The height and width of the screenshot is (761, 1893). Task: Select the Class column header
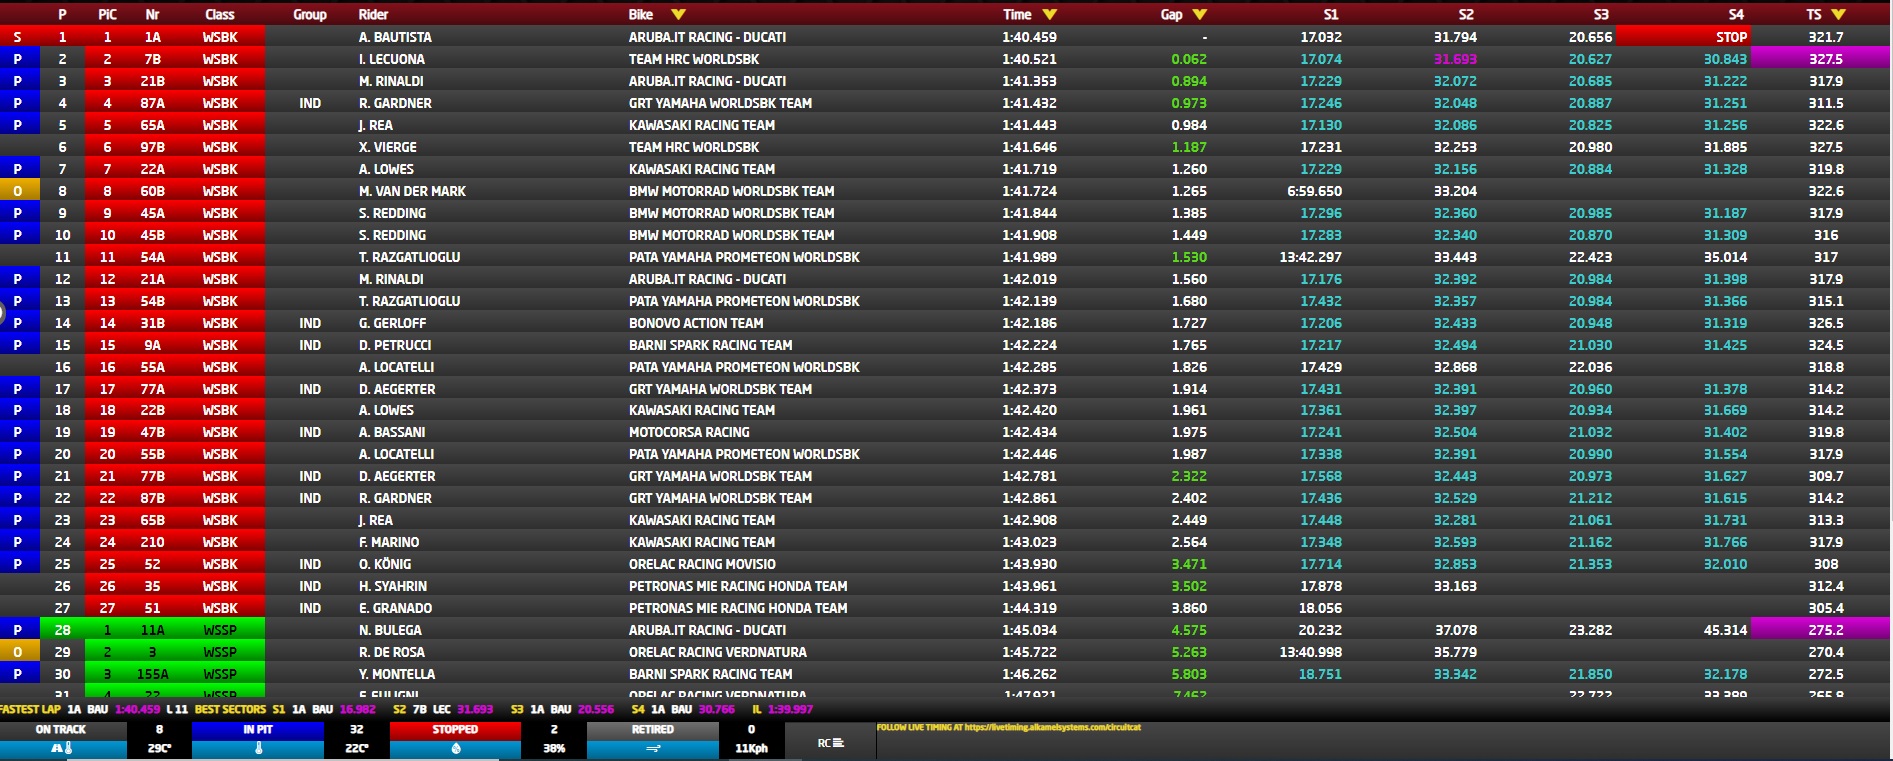click(220, 14)
